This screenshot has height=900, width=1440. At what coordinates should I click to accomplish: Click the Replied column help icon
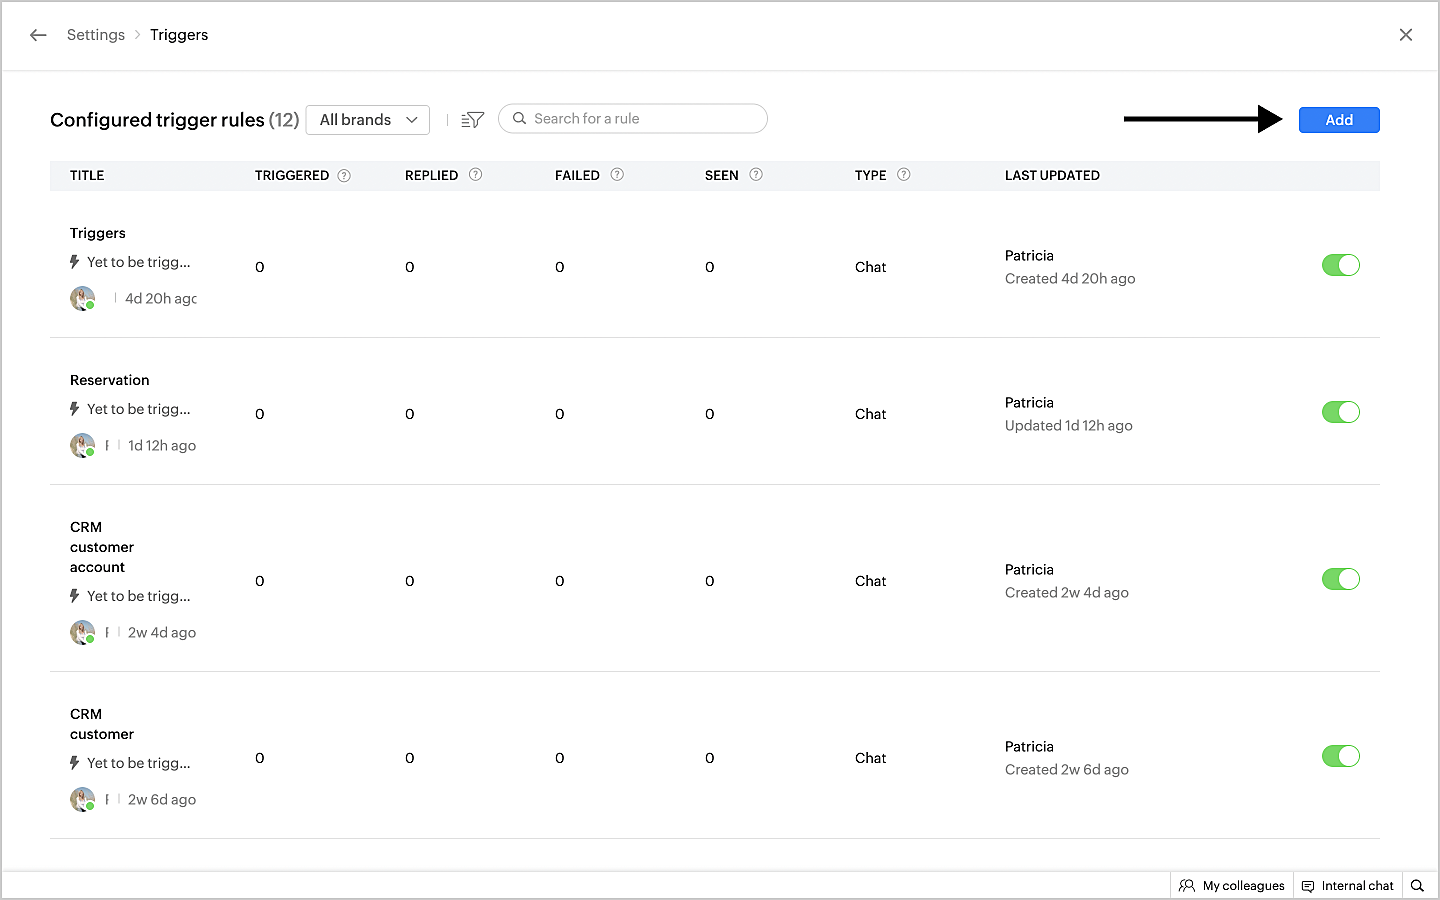point(476,175)
